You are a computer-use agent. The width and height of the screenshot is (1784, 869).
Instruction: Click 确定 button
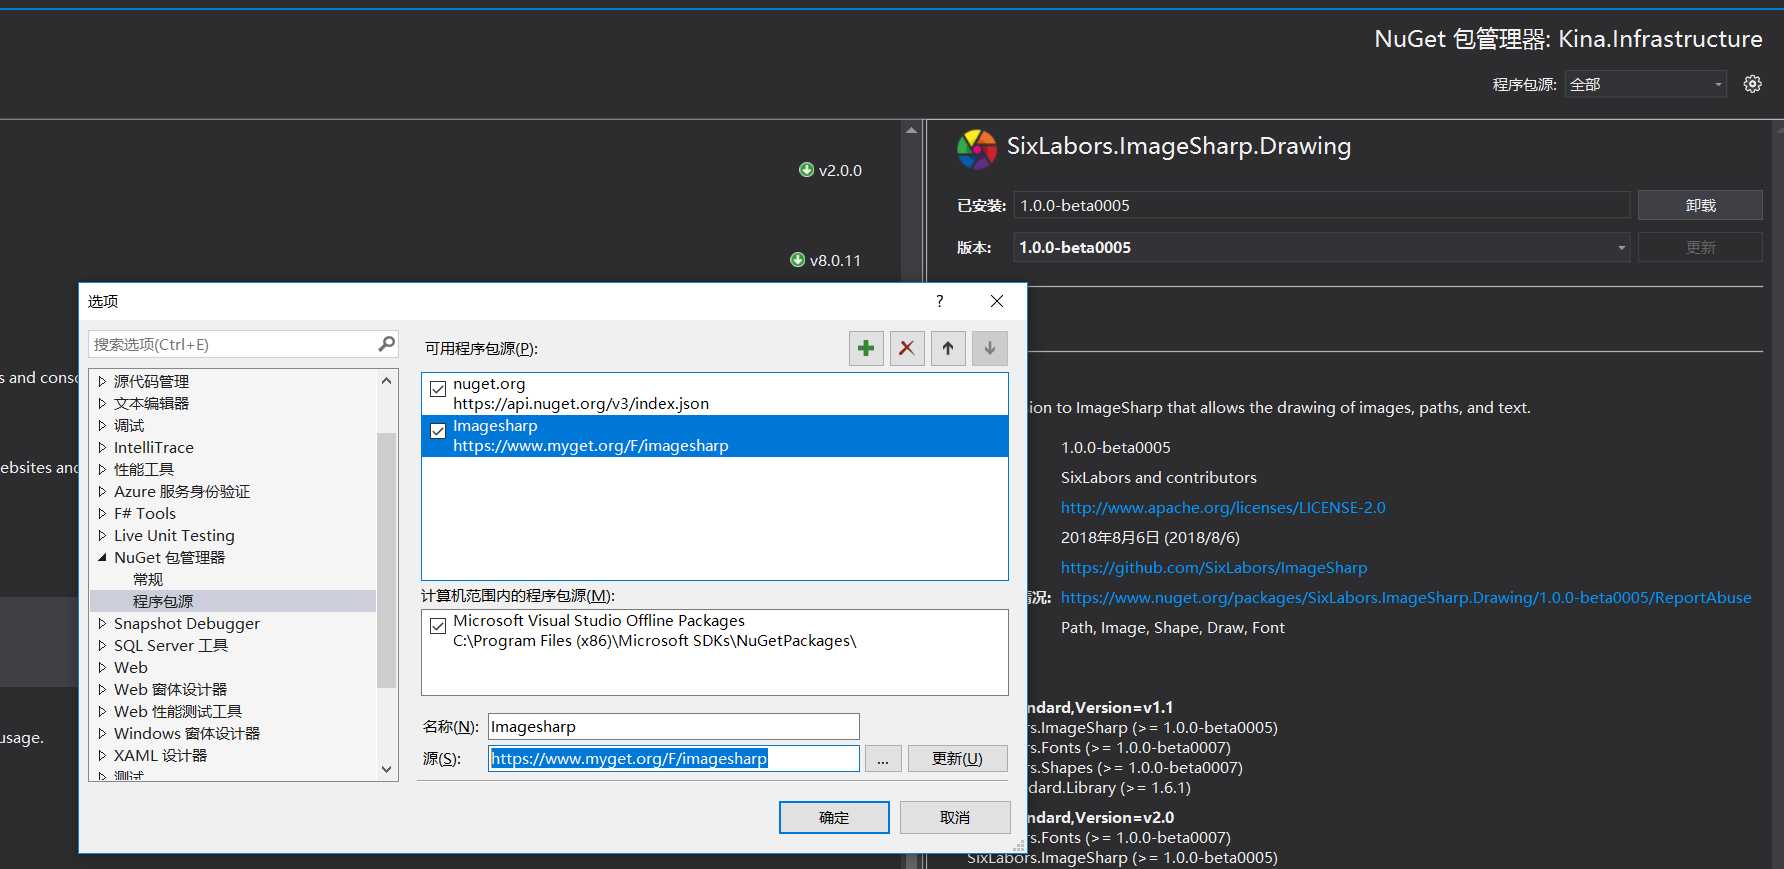(x=834, y=817)
